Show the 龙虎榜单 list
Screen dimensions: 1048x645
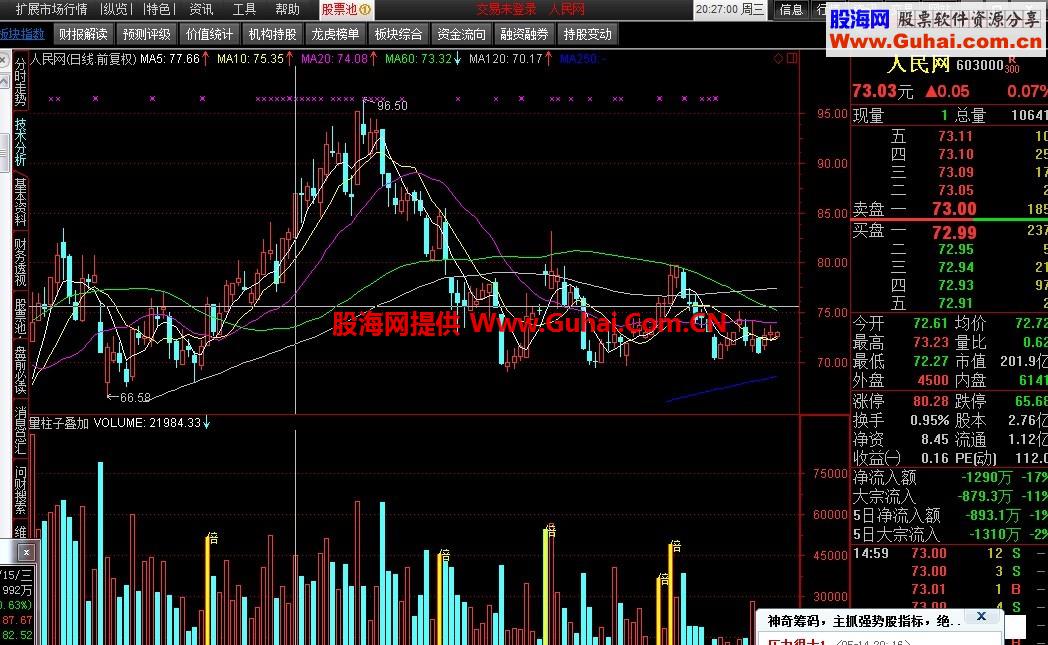(x=335, y=34)
